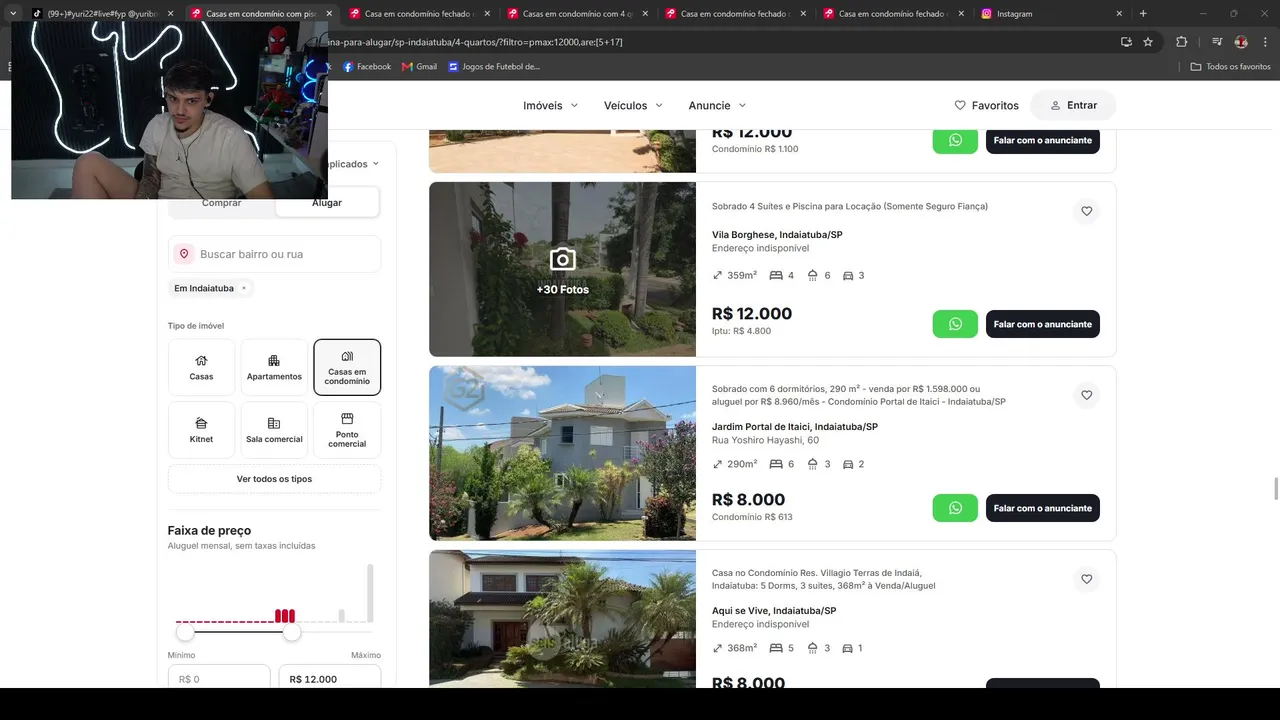Click the page vertical scrollbar thumb
This screenshot has width=1280, height=720.
tap(1275, 489)
